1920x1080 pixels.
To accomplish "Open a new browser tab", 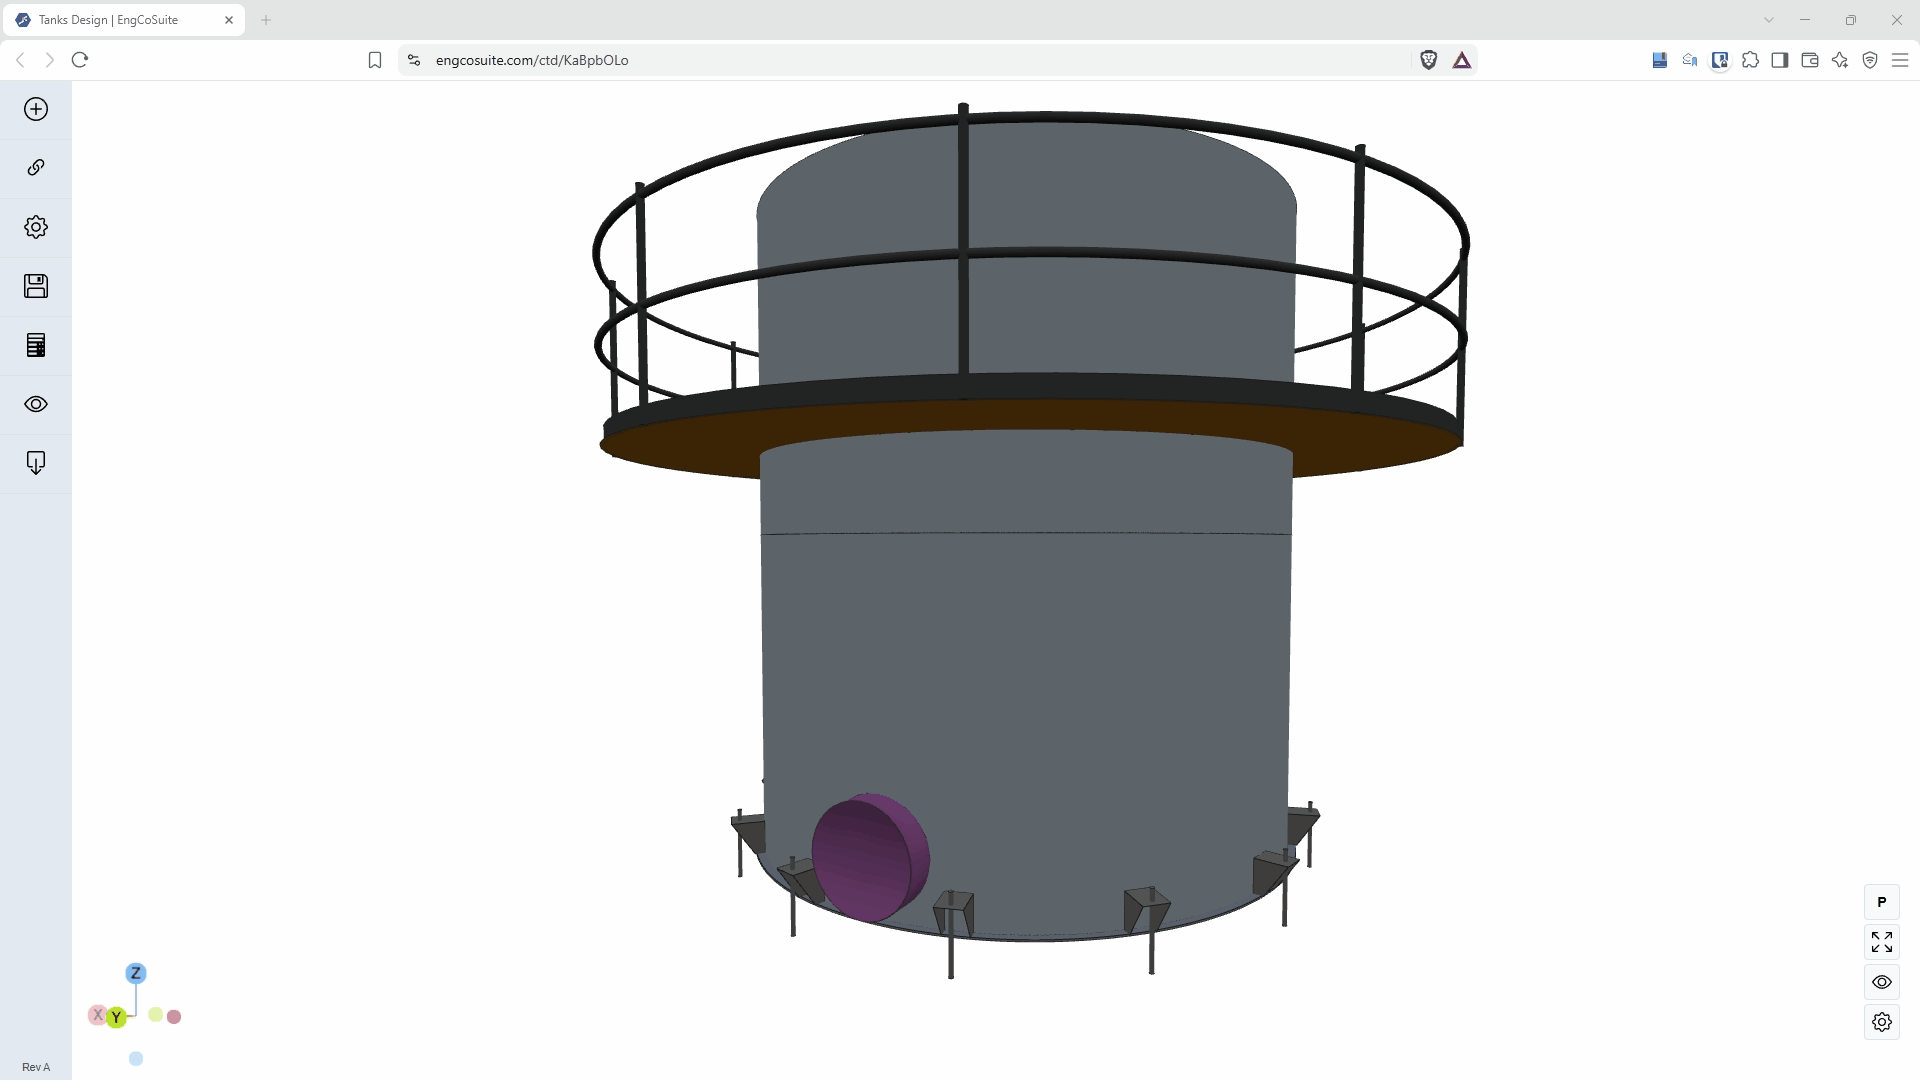I will coord(266,20).
